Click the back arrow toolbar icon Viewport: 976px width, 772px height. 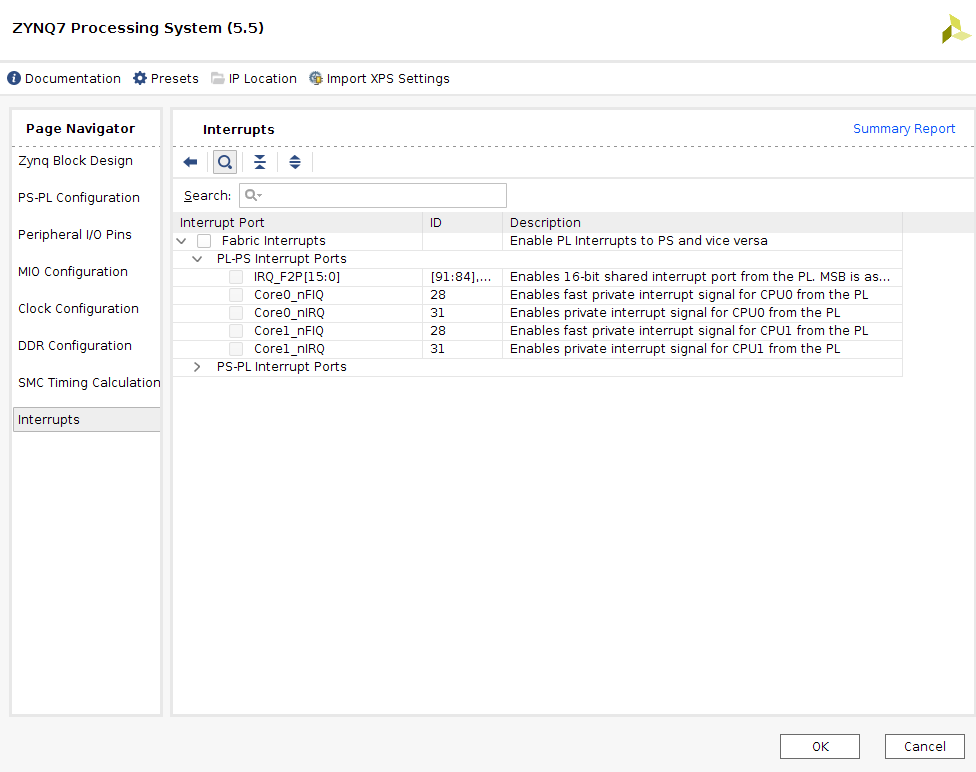click(190, 162)
